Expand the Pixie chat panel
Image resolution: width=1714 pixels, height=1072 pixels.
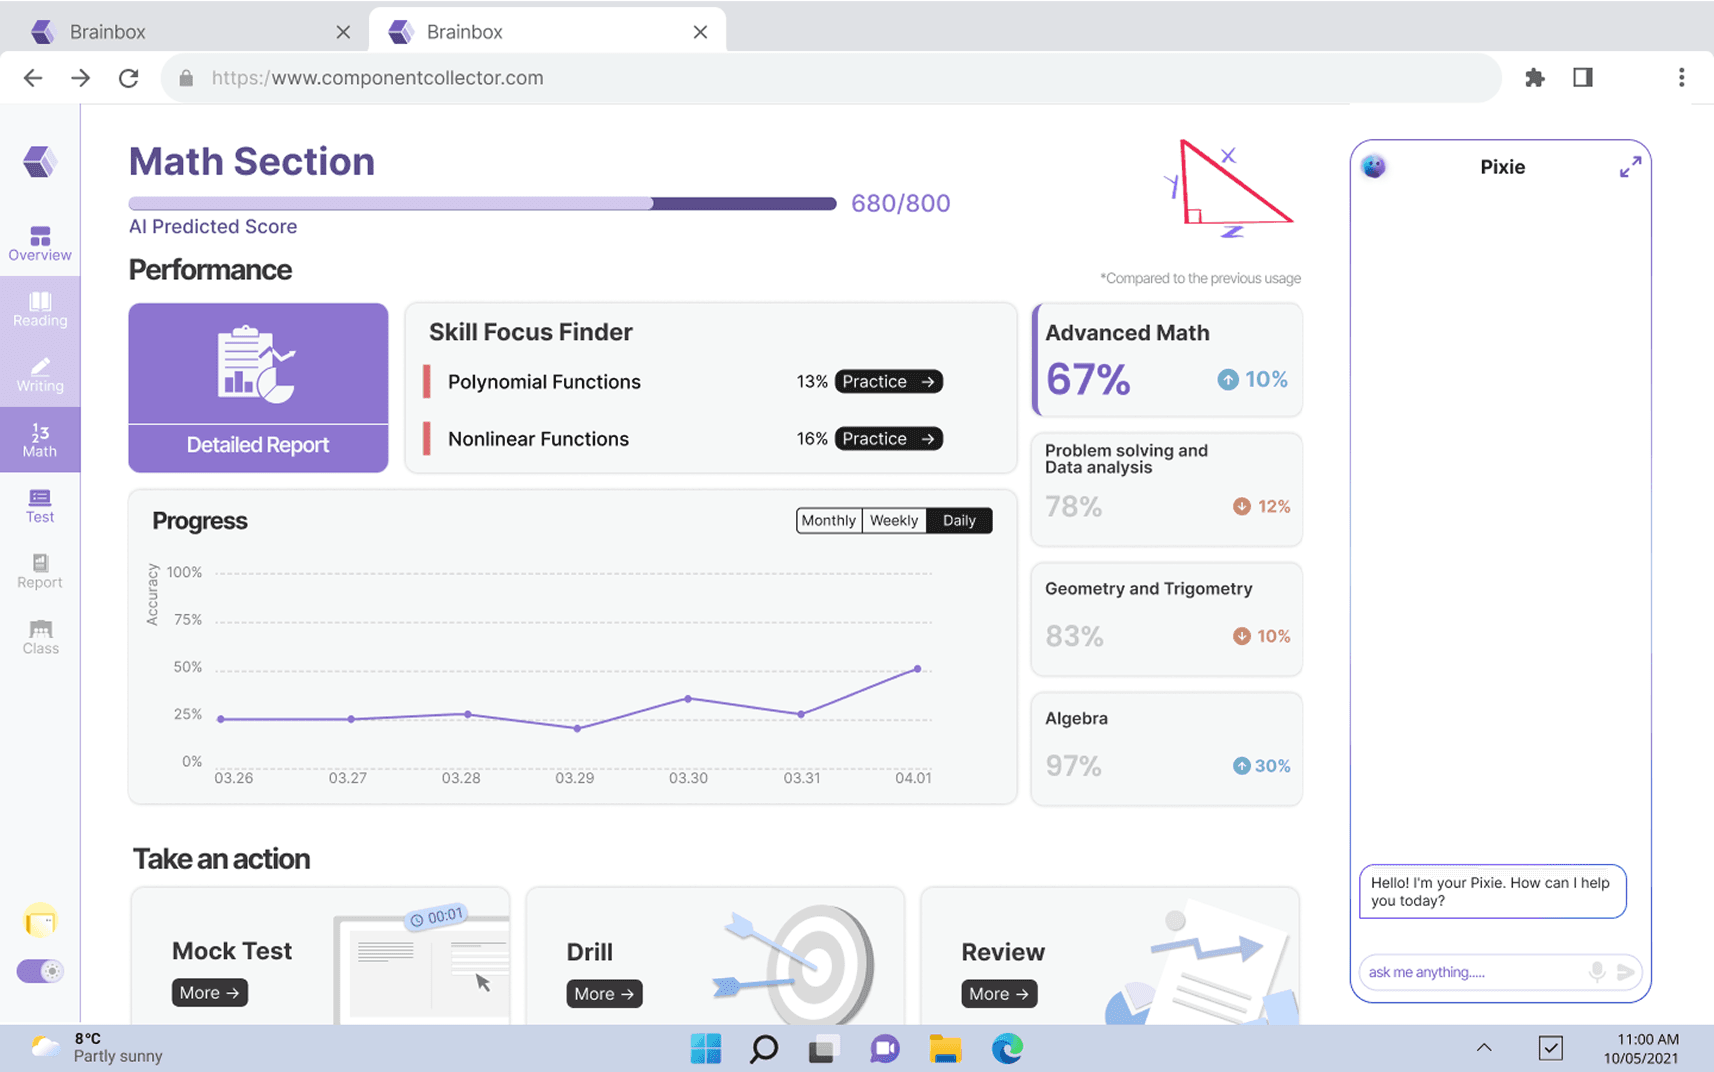click(x=1630, y=167)
